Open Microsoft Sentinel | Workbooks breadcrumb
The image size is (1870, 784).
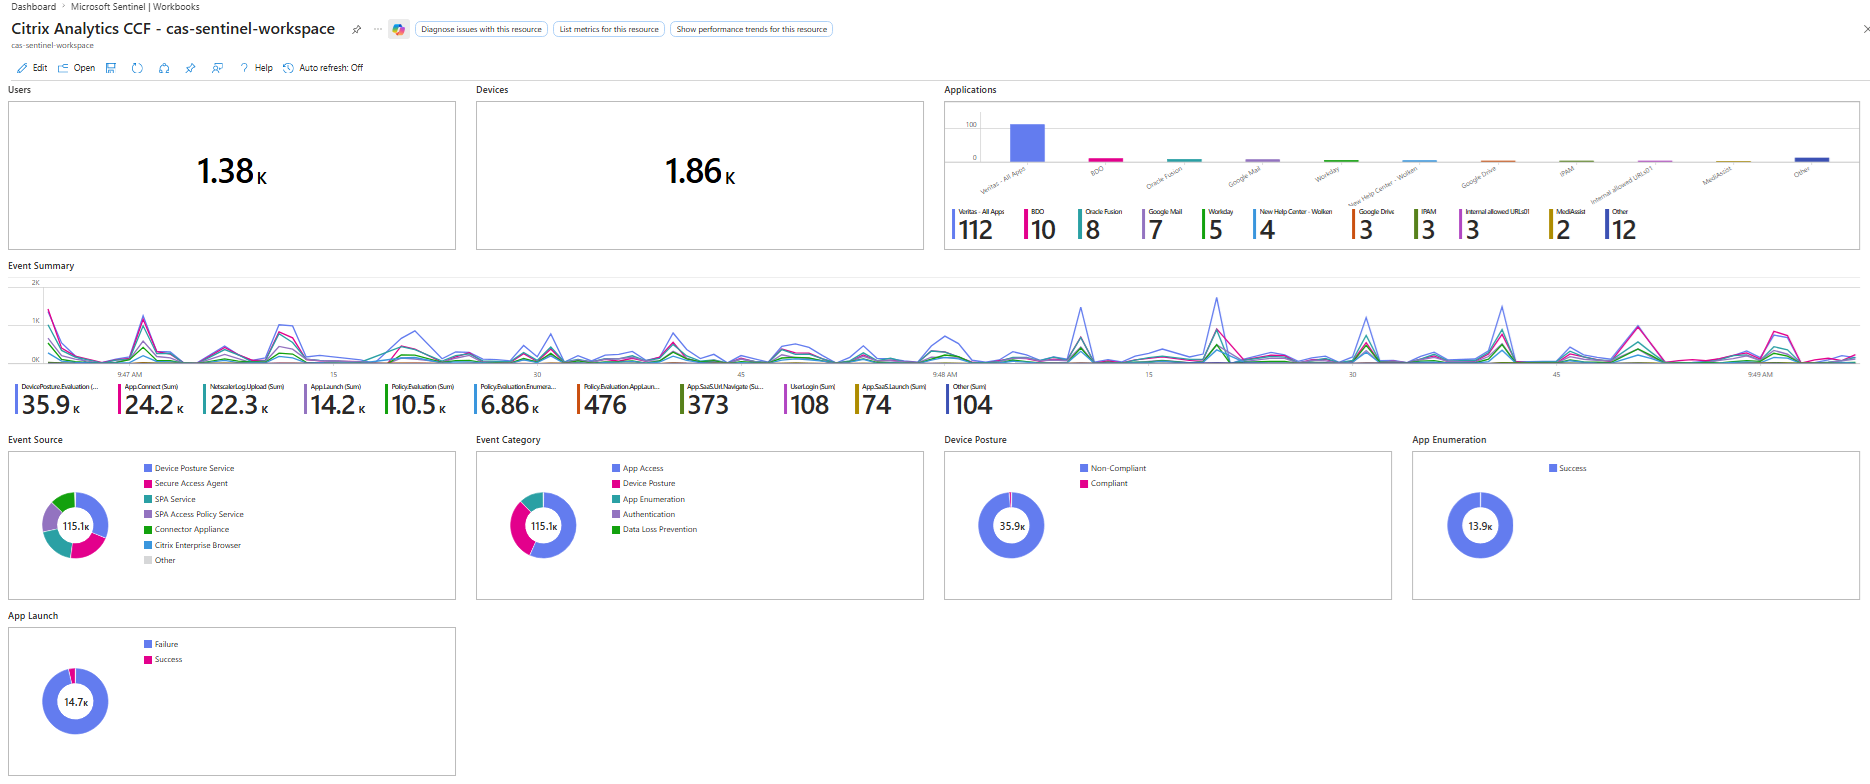[x=135, y=7]
